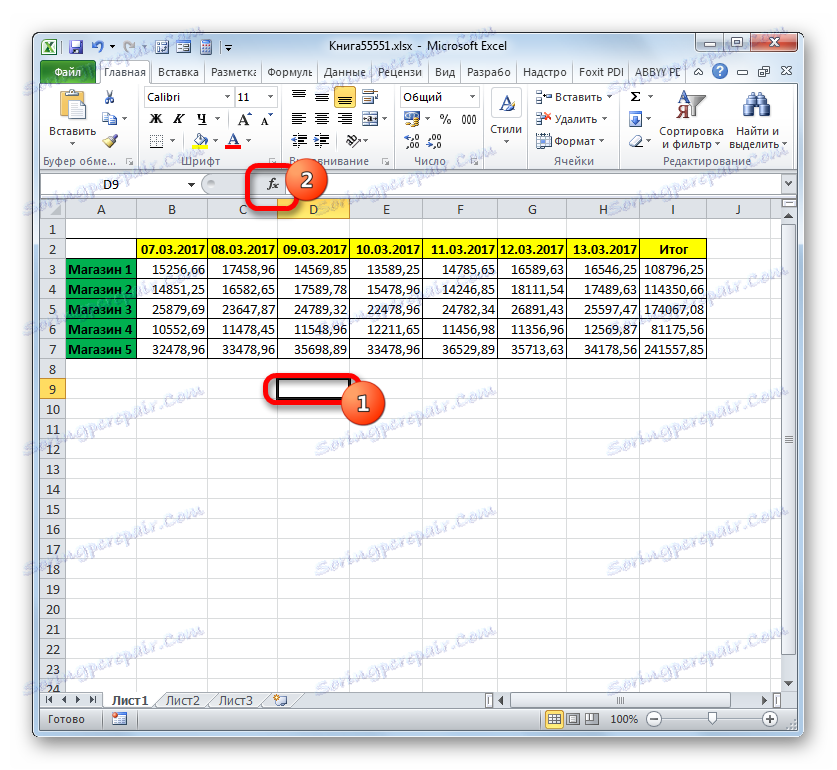837x770 pixels.
Task: Decrease font size with the small A icon
Action: 266,119
